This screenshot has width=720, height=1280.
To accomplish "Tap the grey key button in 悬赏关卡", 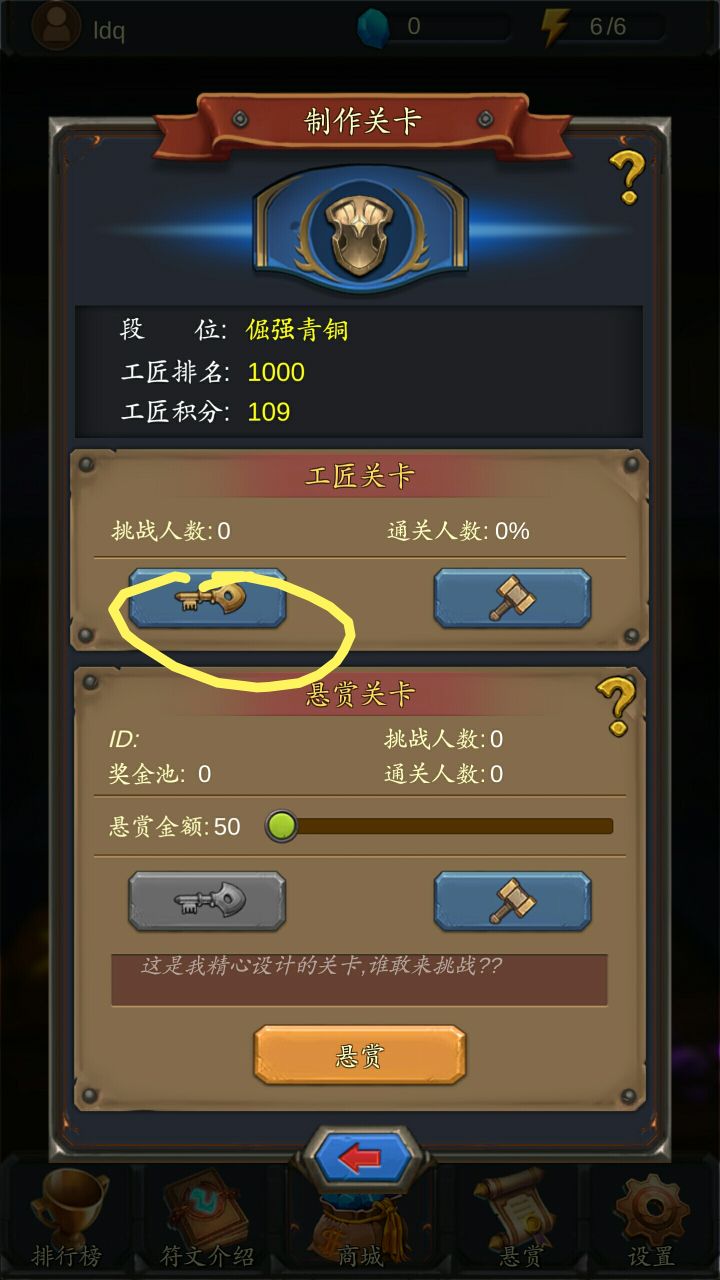I will pos(207,901).
